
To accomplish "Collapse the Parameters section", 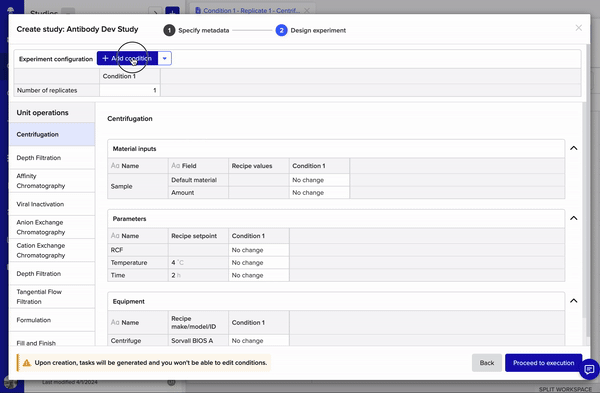I will pyautogui.click(x=574, y=218).
